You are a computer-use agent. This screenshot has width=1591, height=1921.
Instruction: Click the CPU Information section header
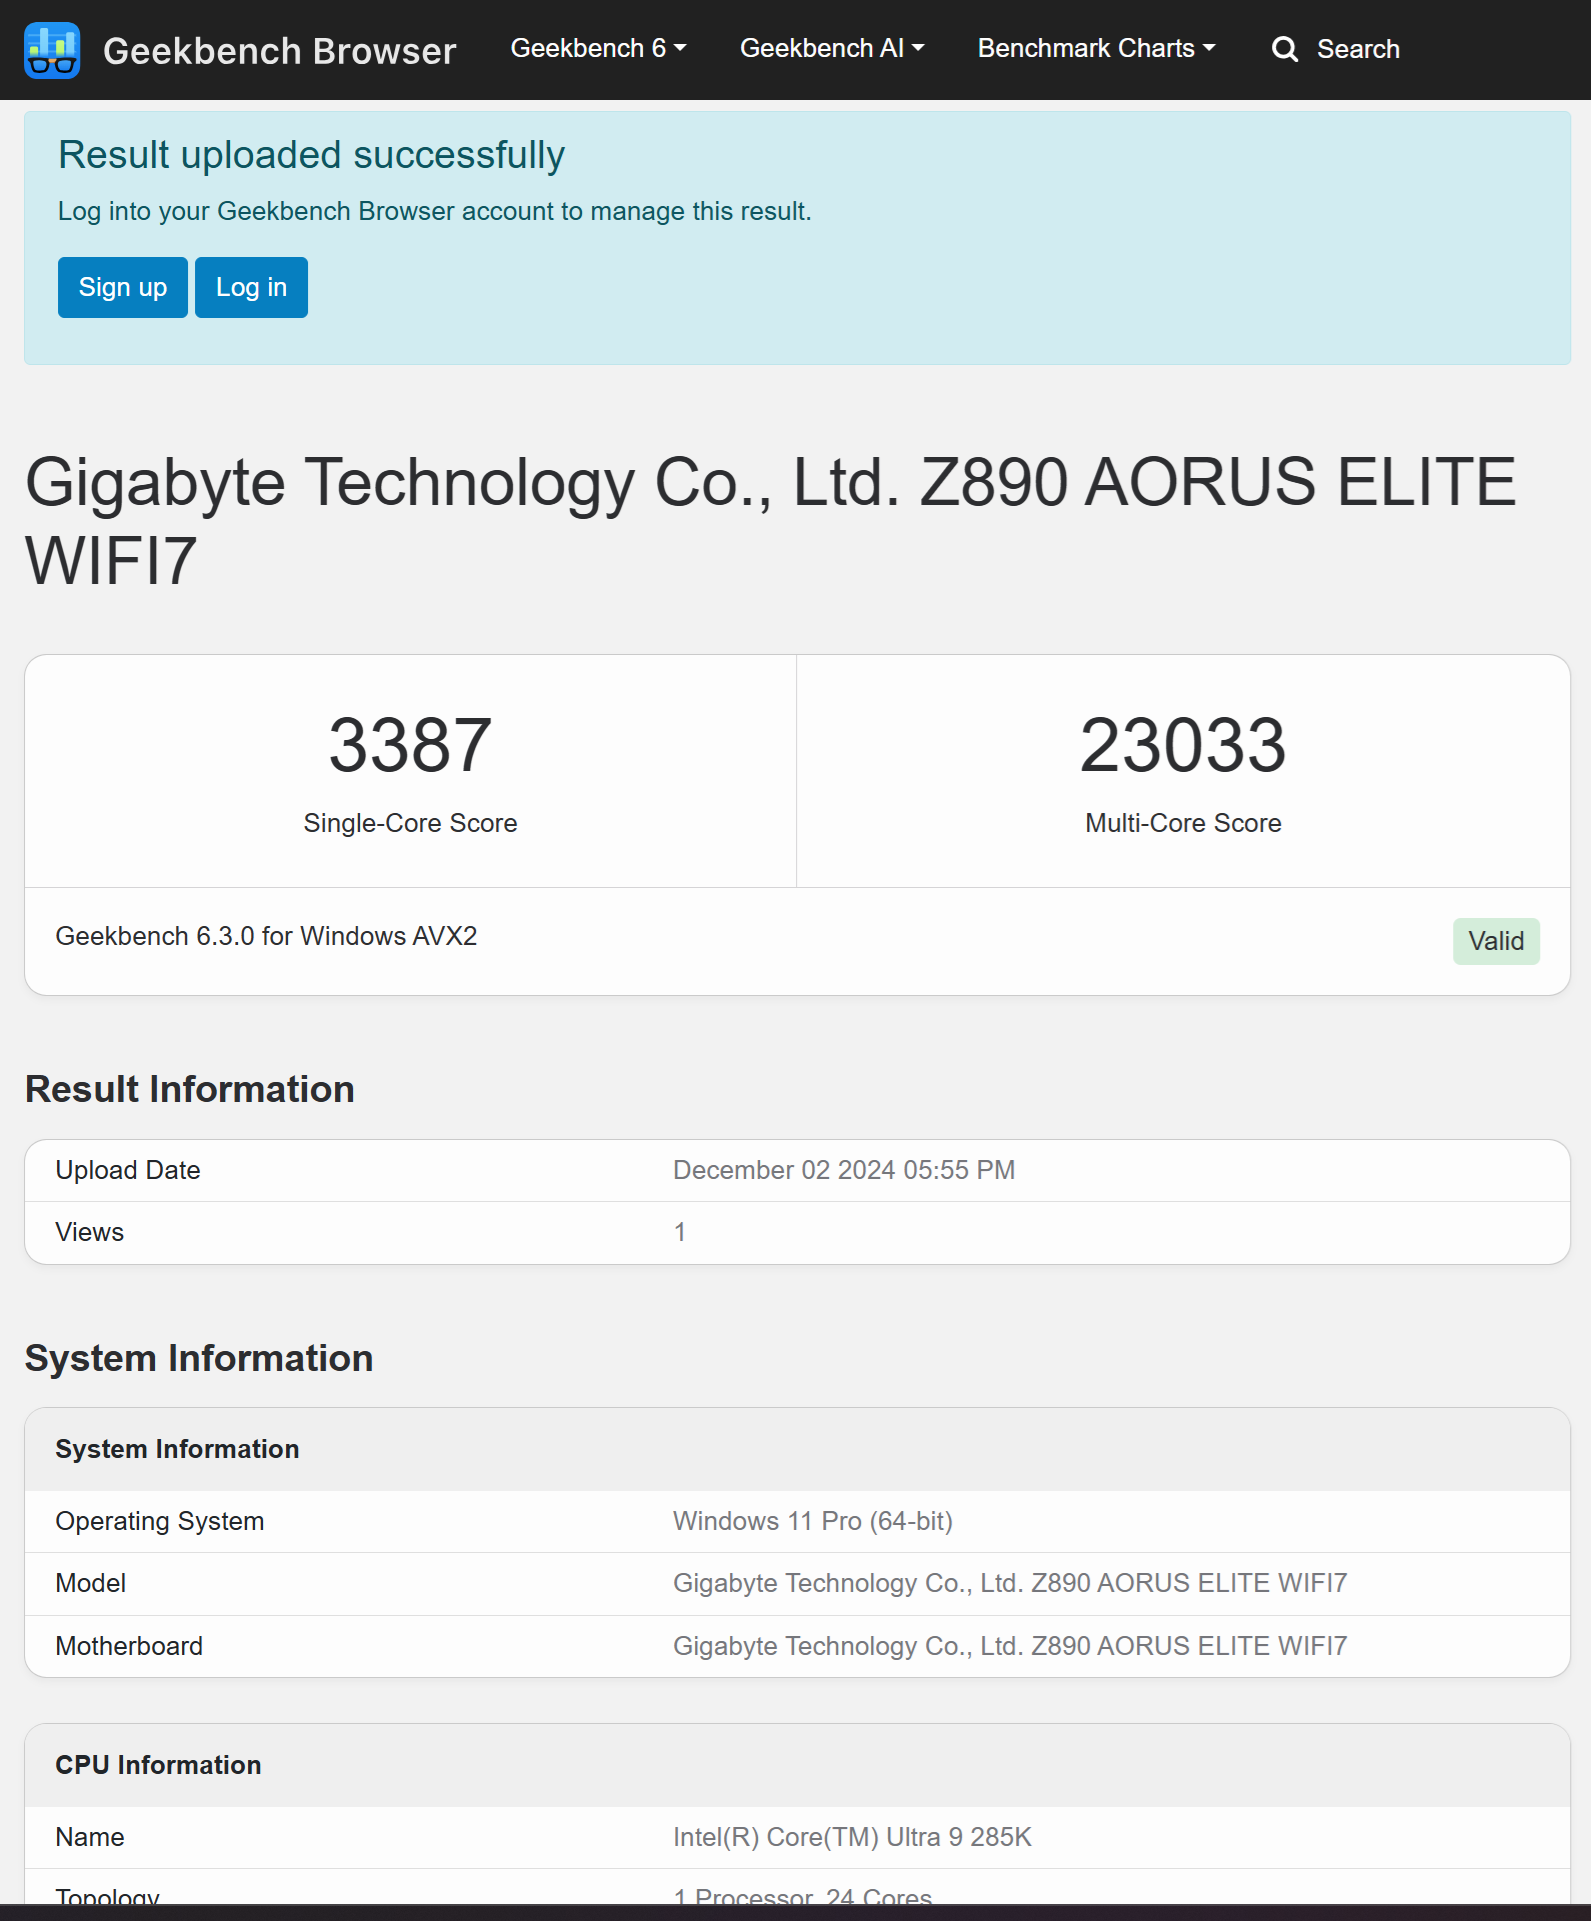[x=158, y=1765]
